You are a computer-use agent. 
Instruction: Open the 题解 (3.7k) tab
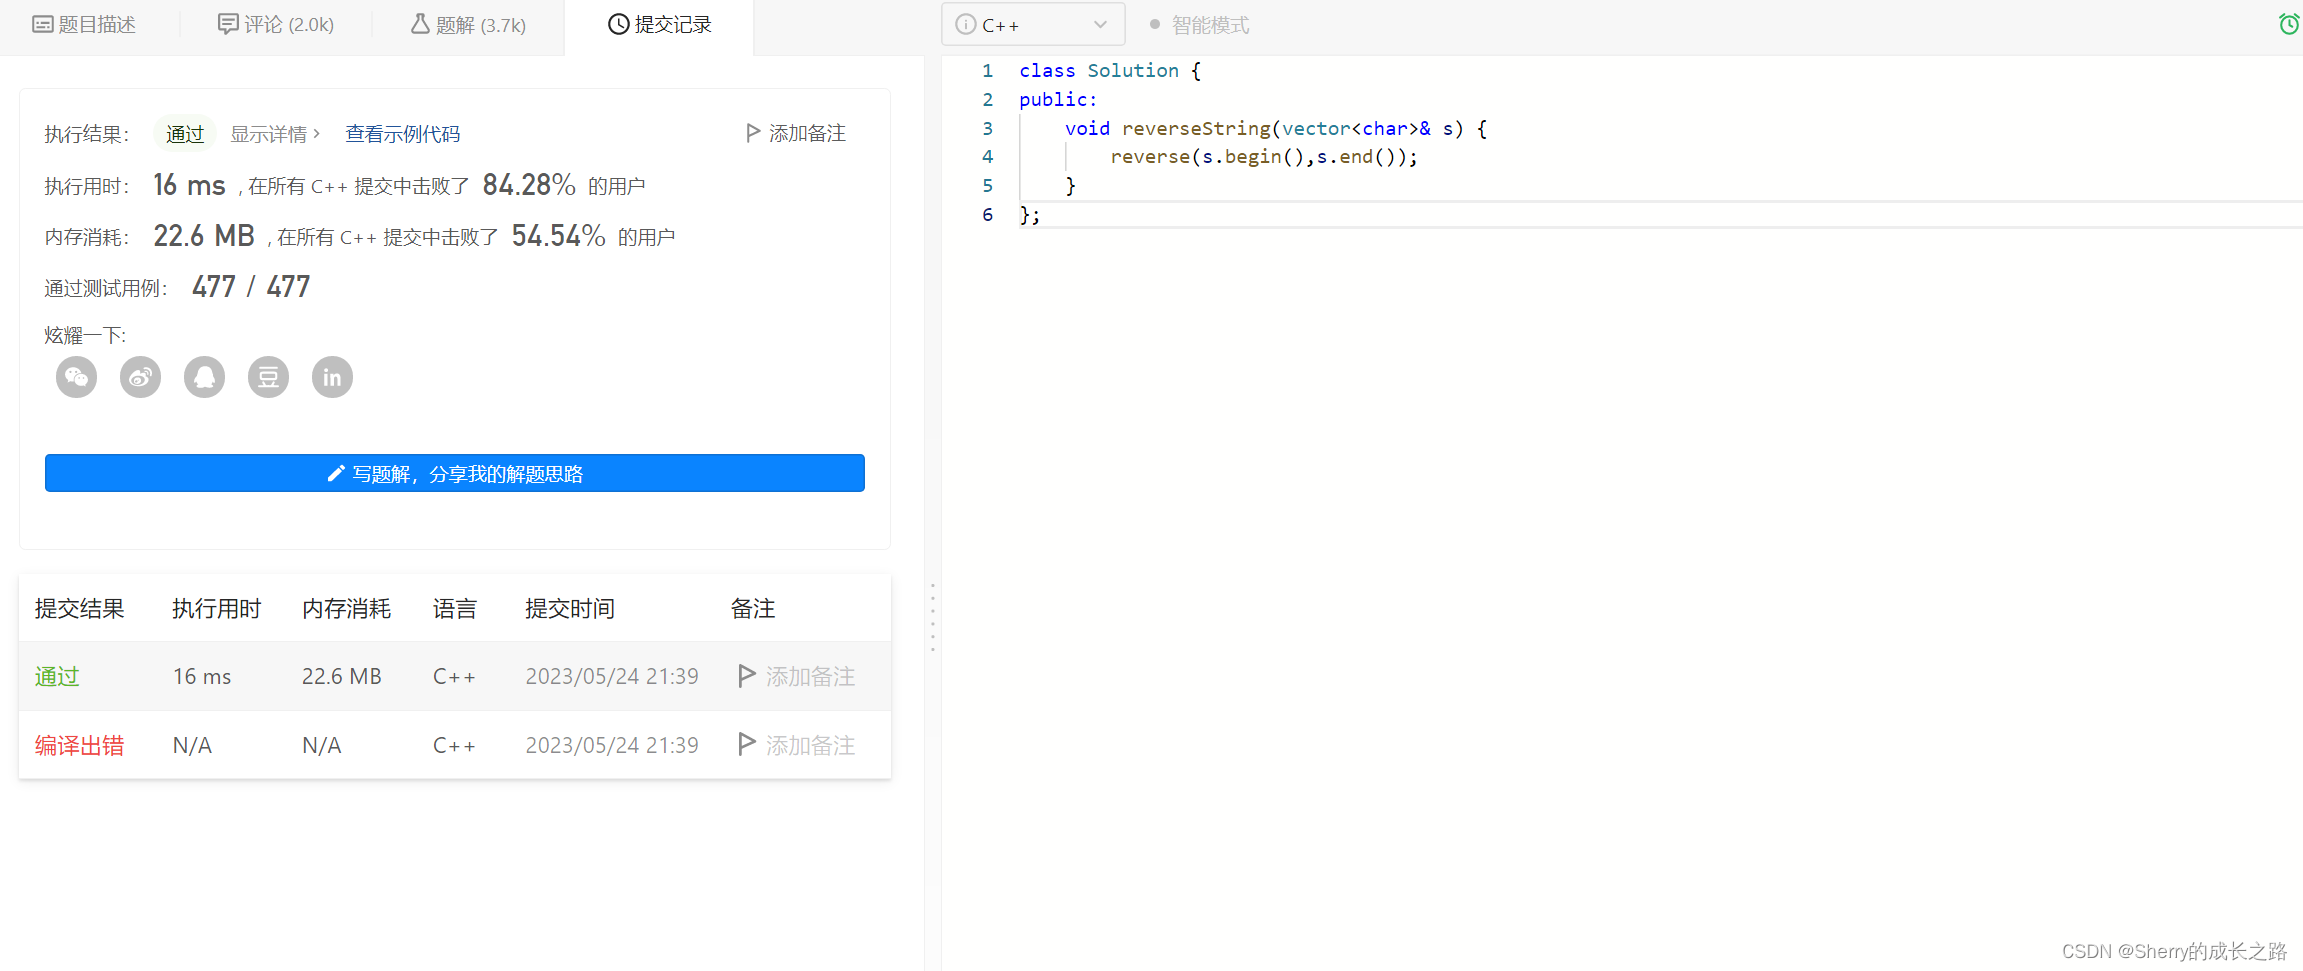pyautogui.click(x=468, y=24)
